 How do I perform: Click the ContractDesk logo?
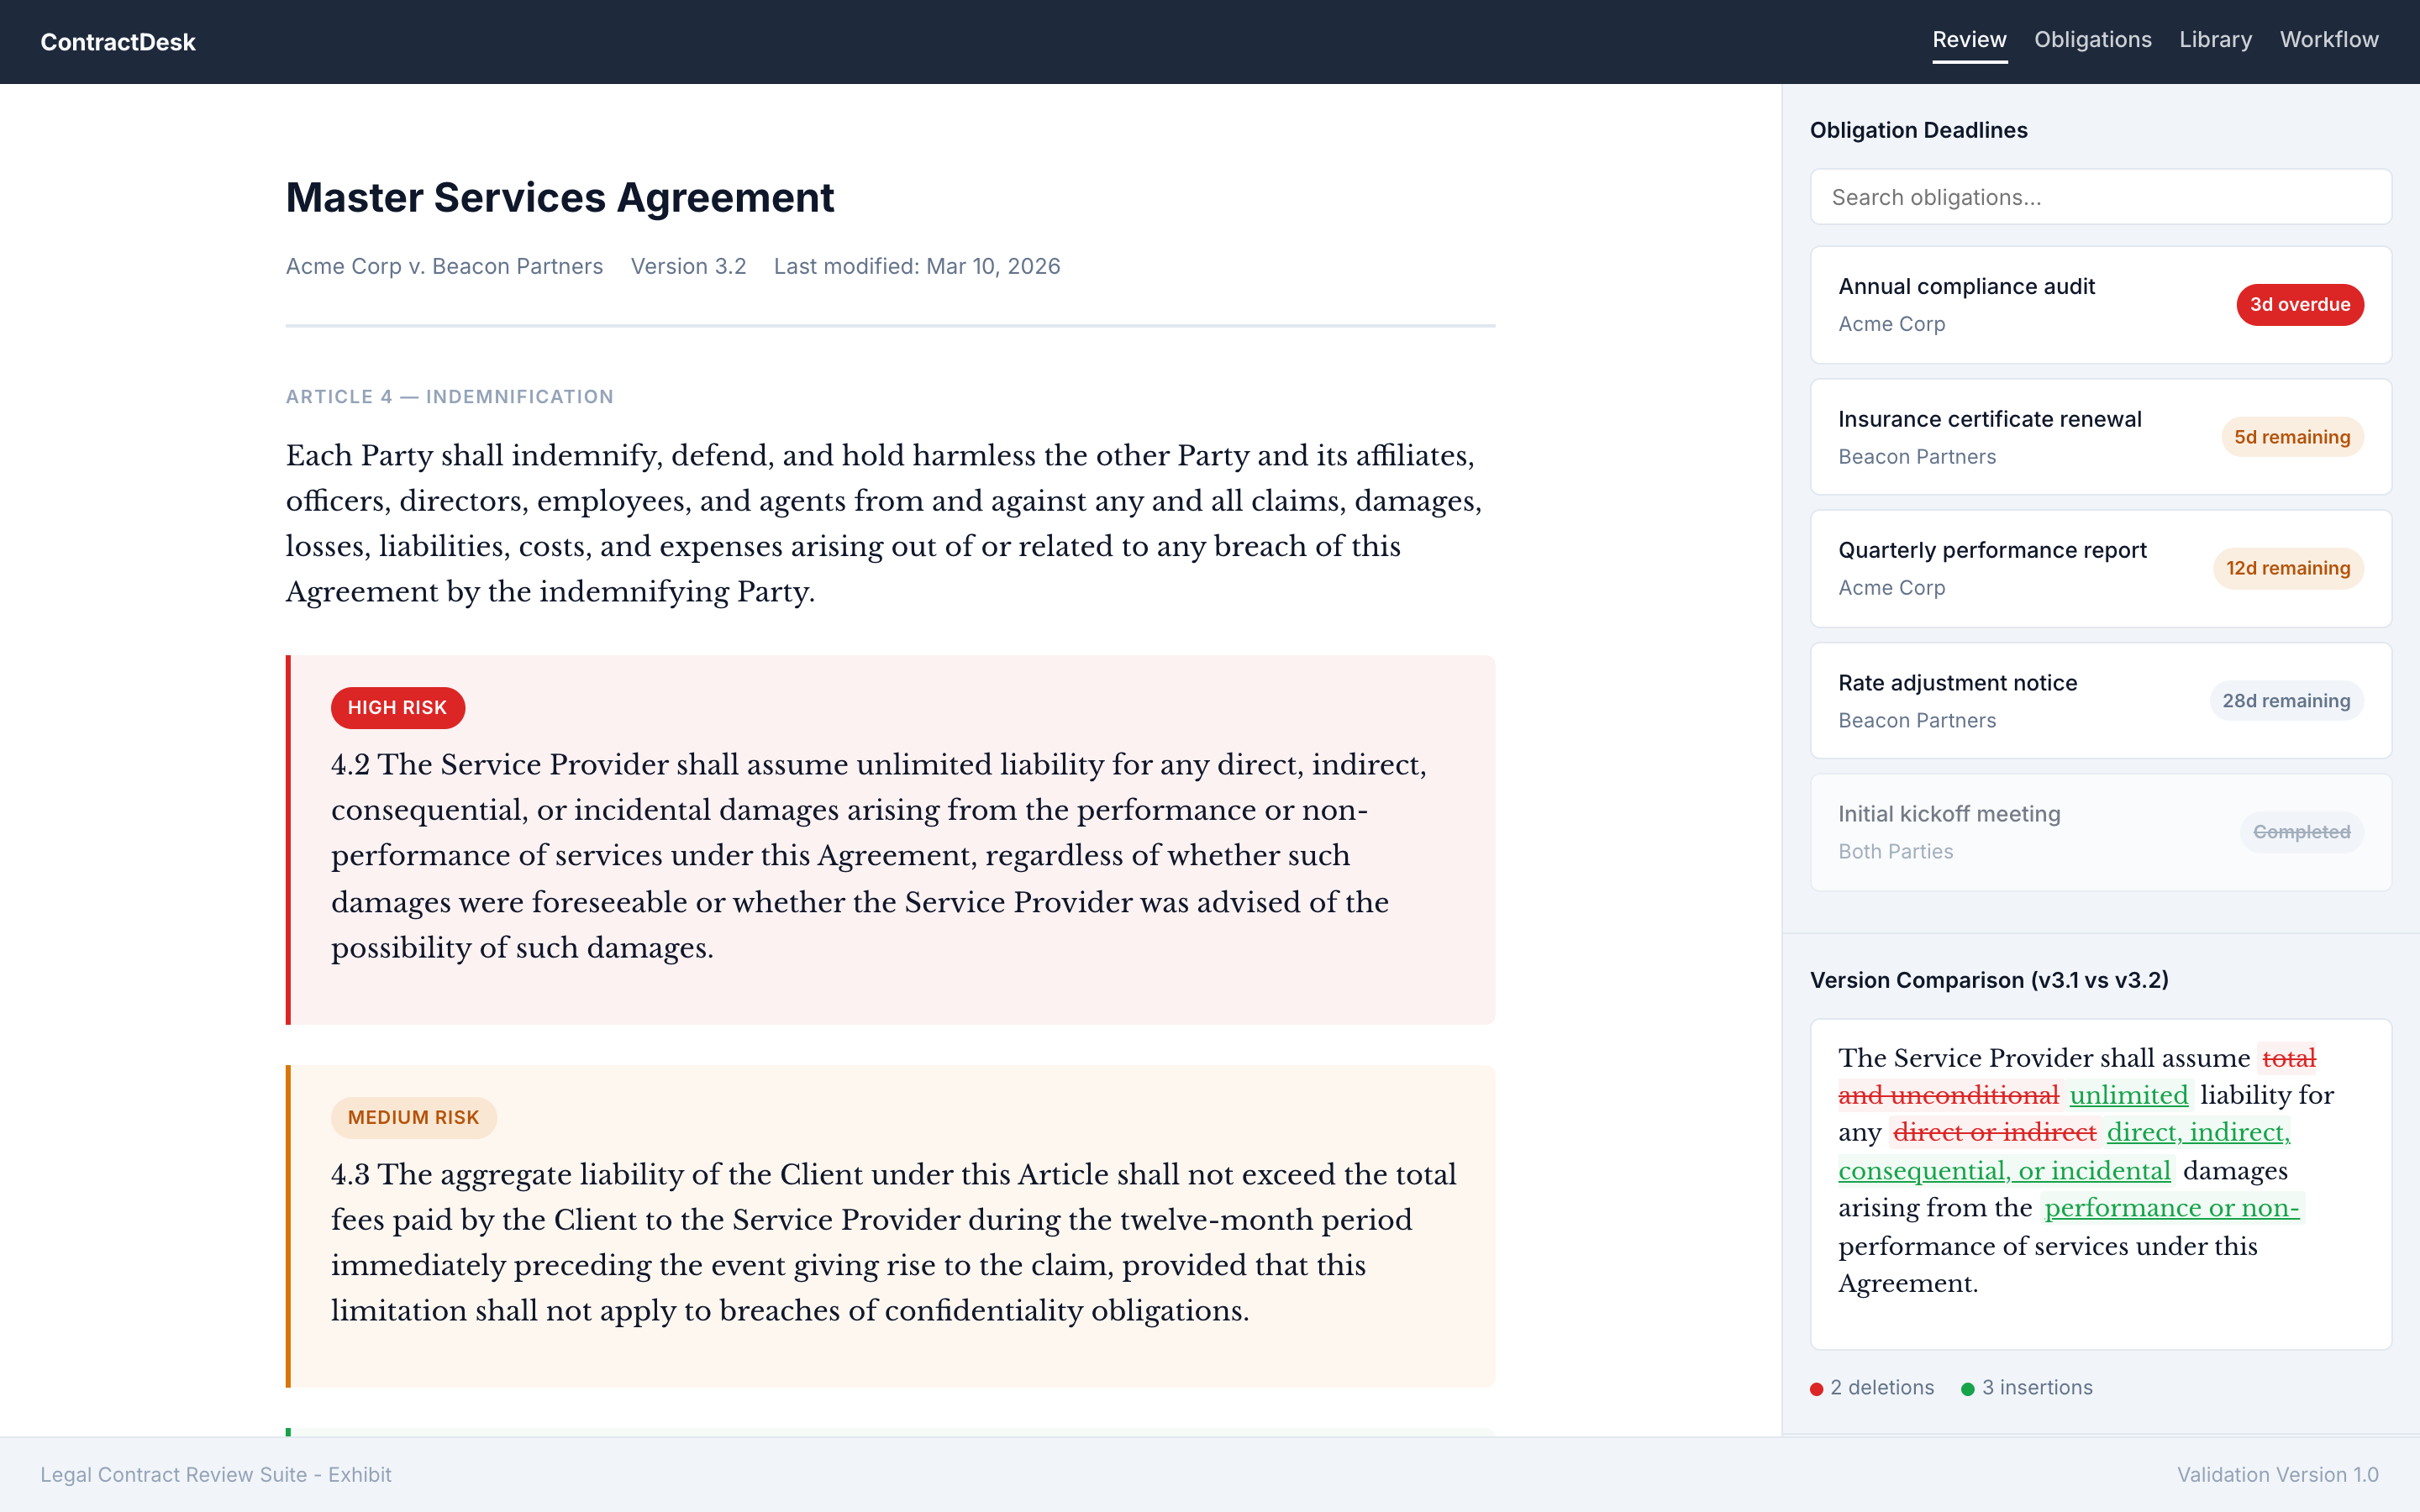[x=118, y=42]
